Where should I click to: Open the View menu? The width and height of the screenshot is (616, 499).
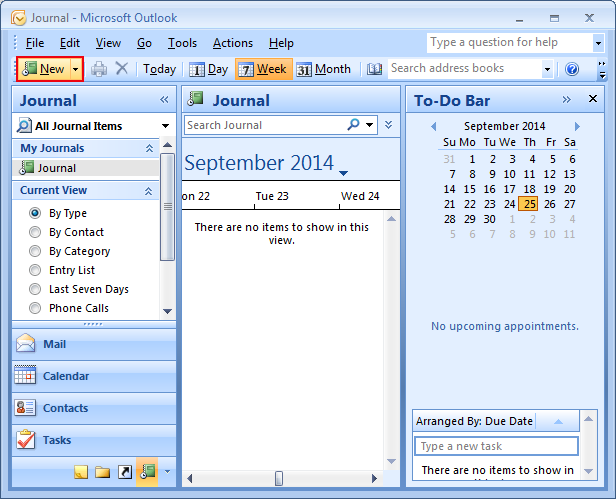[x=108, y=43]
